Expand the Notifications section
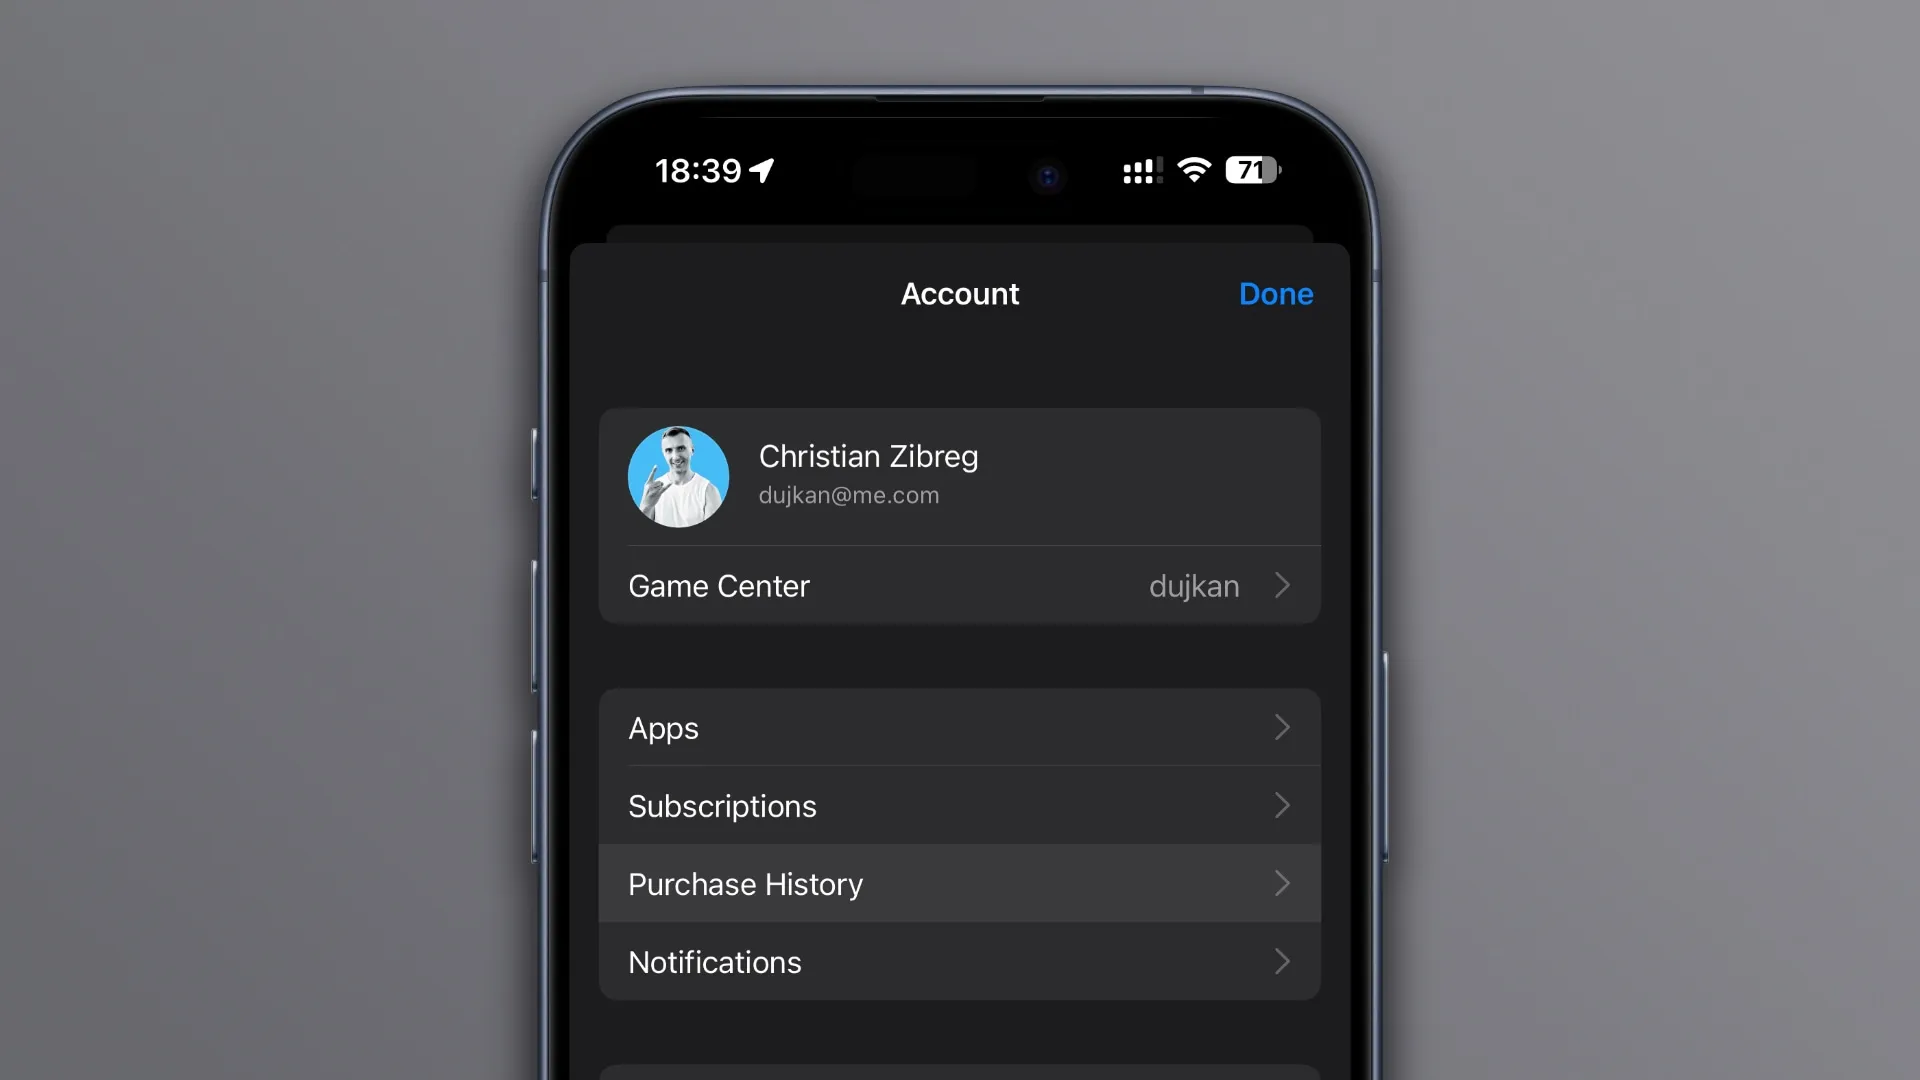Screen dimensions: 1920x1080 (x=959, y=961)
